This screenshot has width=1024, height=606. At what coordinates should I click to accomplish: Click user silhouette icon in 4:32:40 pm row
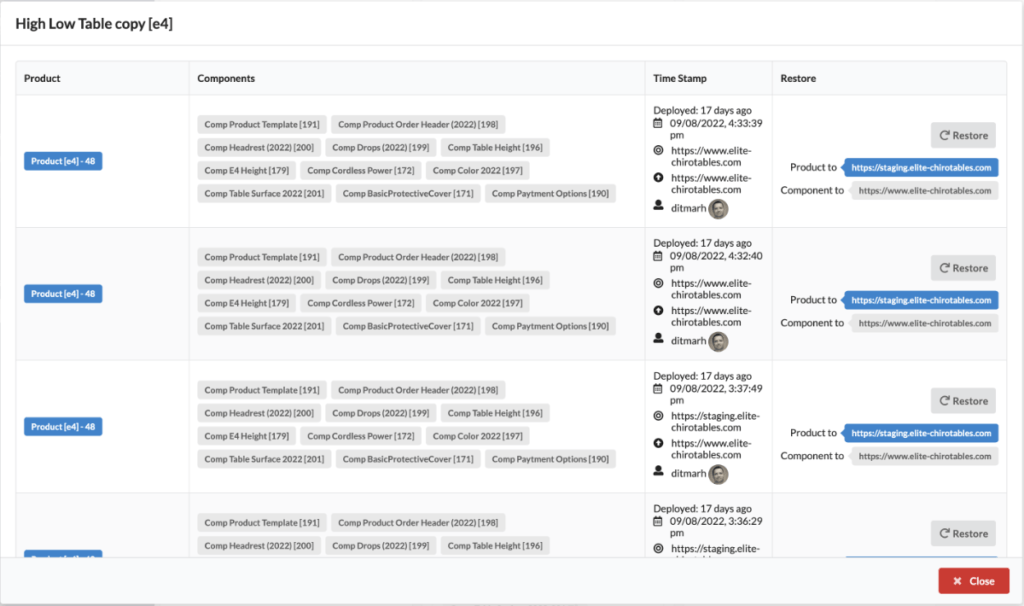(x=658, y=338)
